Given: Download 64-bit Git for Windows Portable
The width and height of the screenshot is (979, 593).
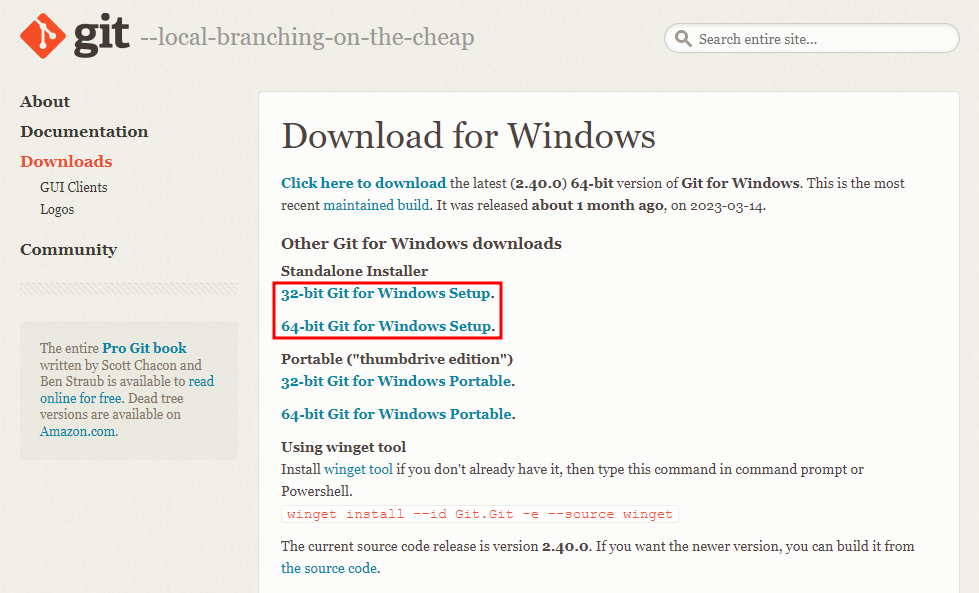Looking at the screenshot, I should pos(396,414).
